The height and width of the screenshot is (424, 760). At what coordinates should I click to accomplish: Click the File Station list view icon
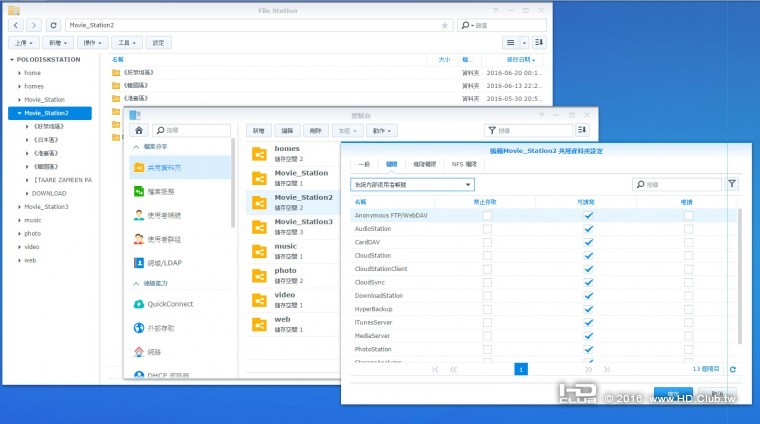[514, 43]
